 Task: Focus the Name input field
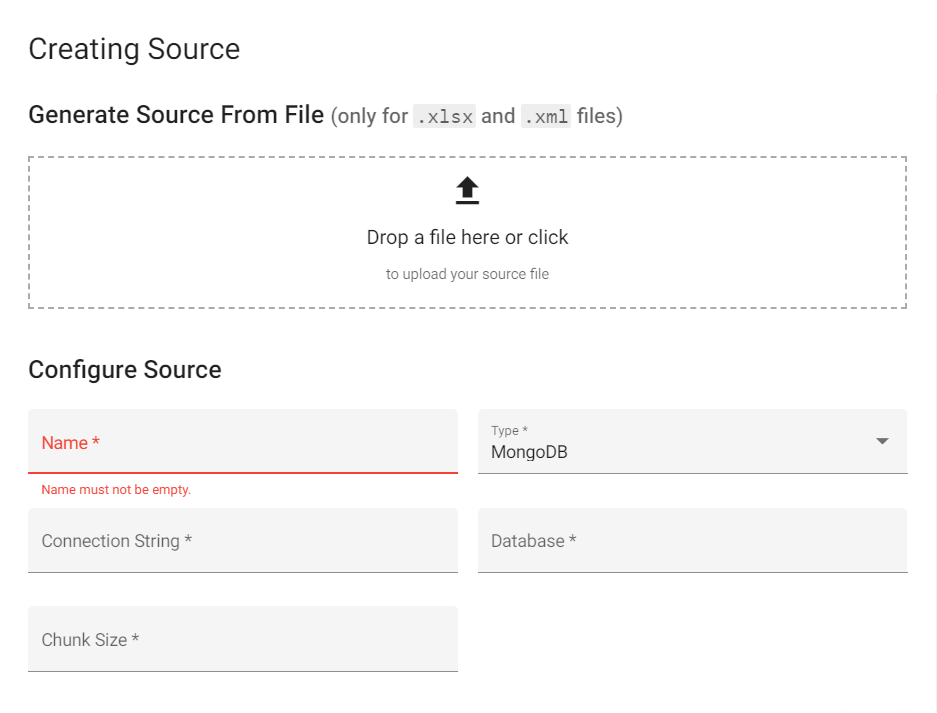(x=243, y=442)
